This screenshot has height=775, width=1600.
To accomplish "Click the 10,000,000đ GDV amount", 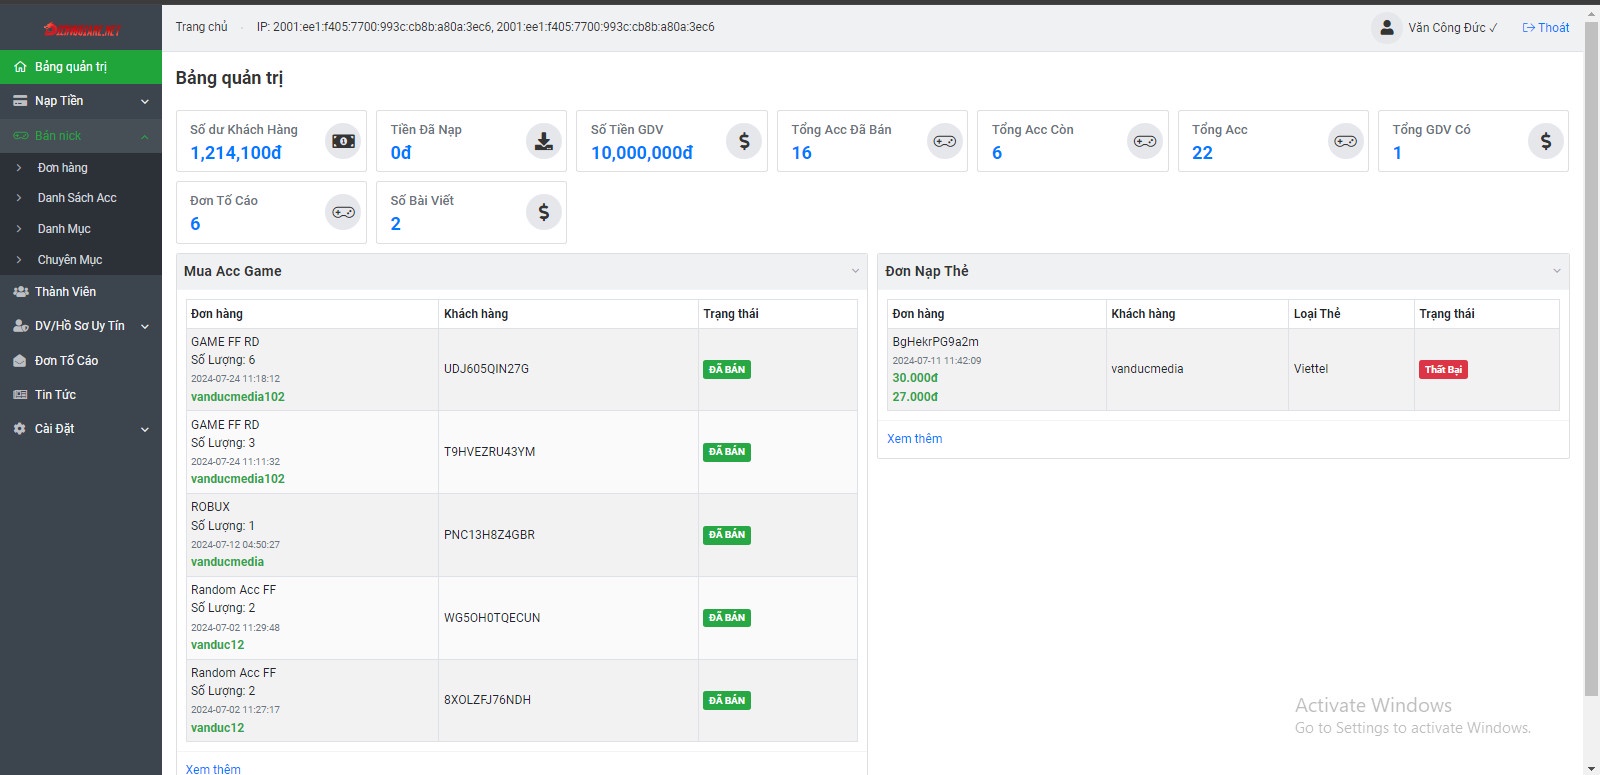I will coord(642,153).
